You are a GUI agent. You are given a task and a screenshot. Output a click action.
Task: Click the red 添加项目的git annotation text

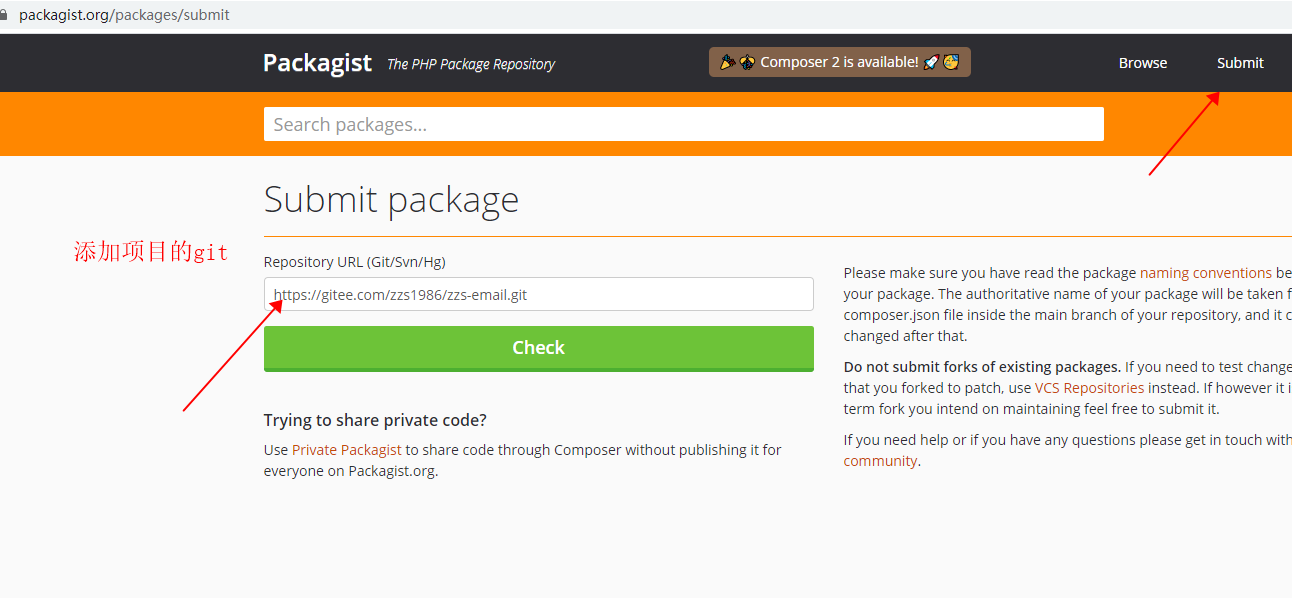(x=151, y=252)
